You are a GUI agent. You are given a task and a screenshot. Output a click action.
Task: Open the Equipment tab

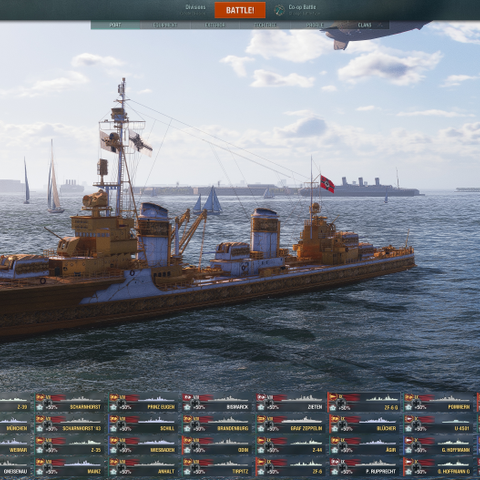165,25
